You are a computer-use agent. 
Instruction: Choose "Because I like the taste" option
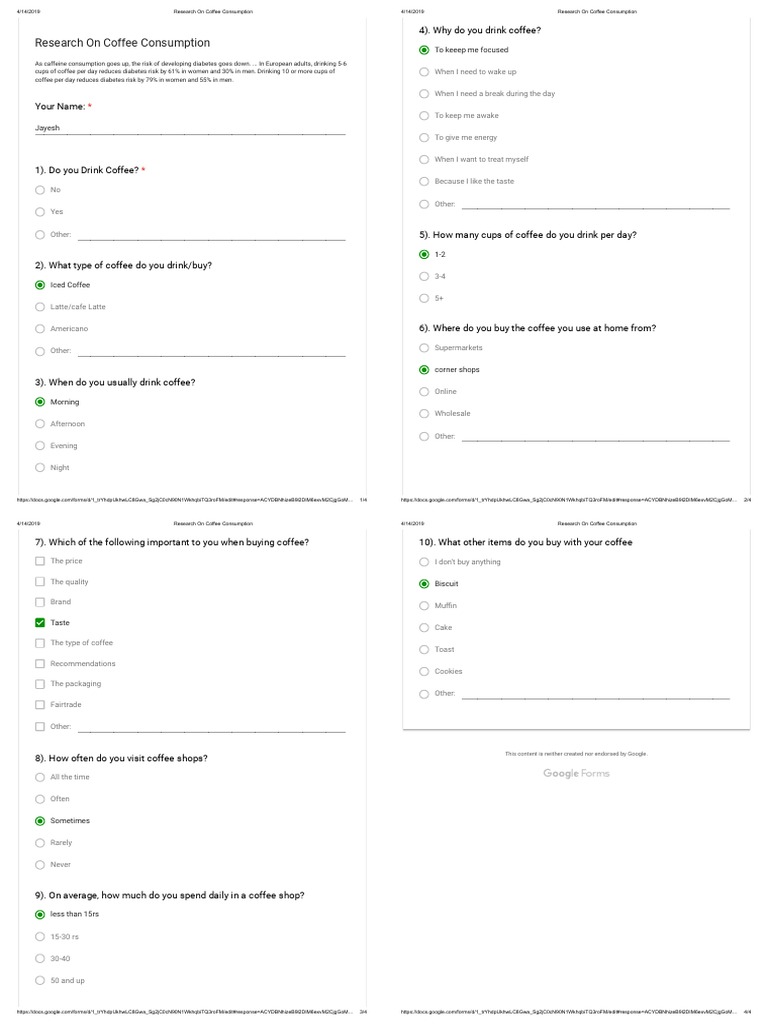(424, 182)
